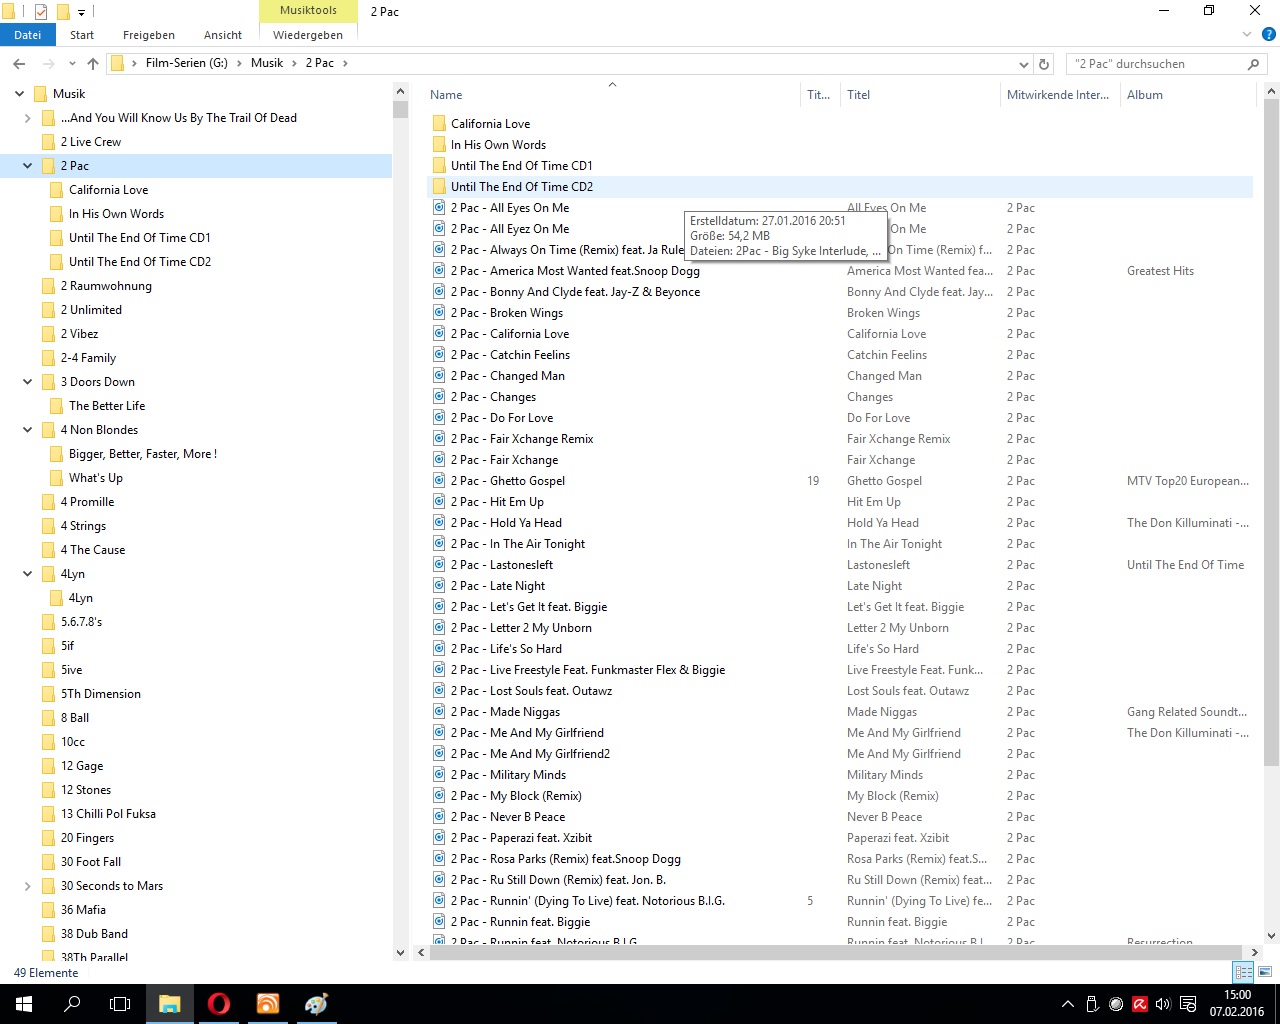Click the Musiktools contextual tab header
Image resolution: width=1280 pixels, height=1024 pixels.
click(308, 11)
